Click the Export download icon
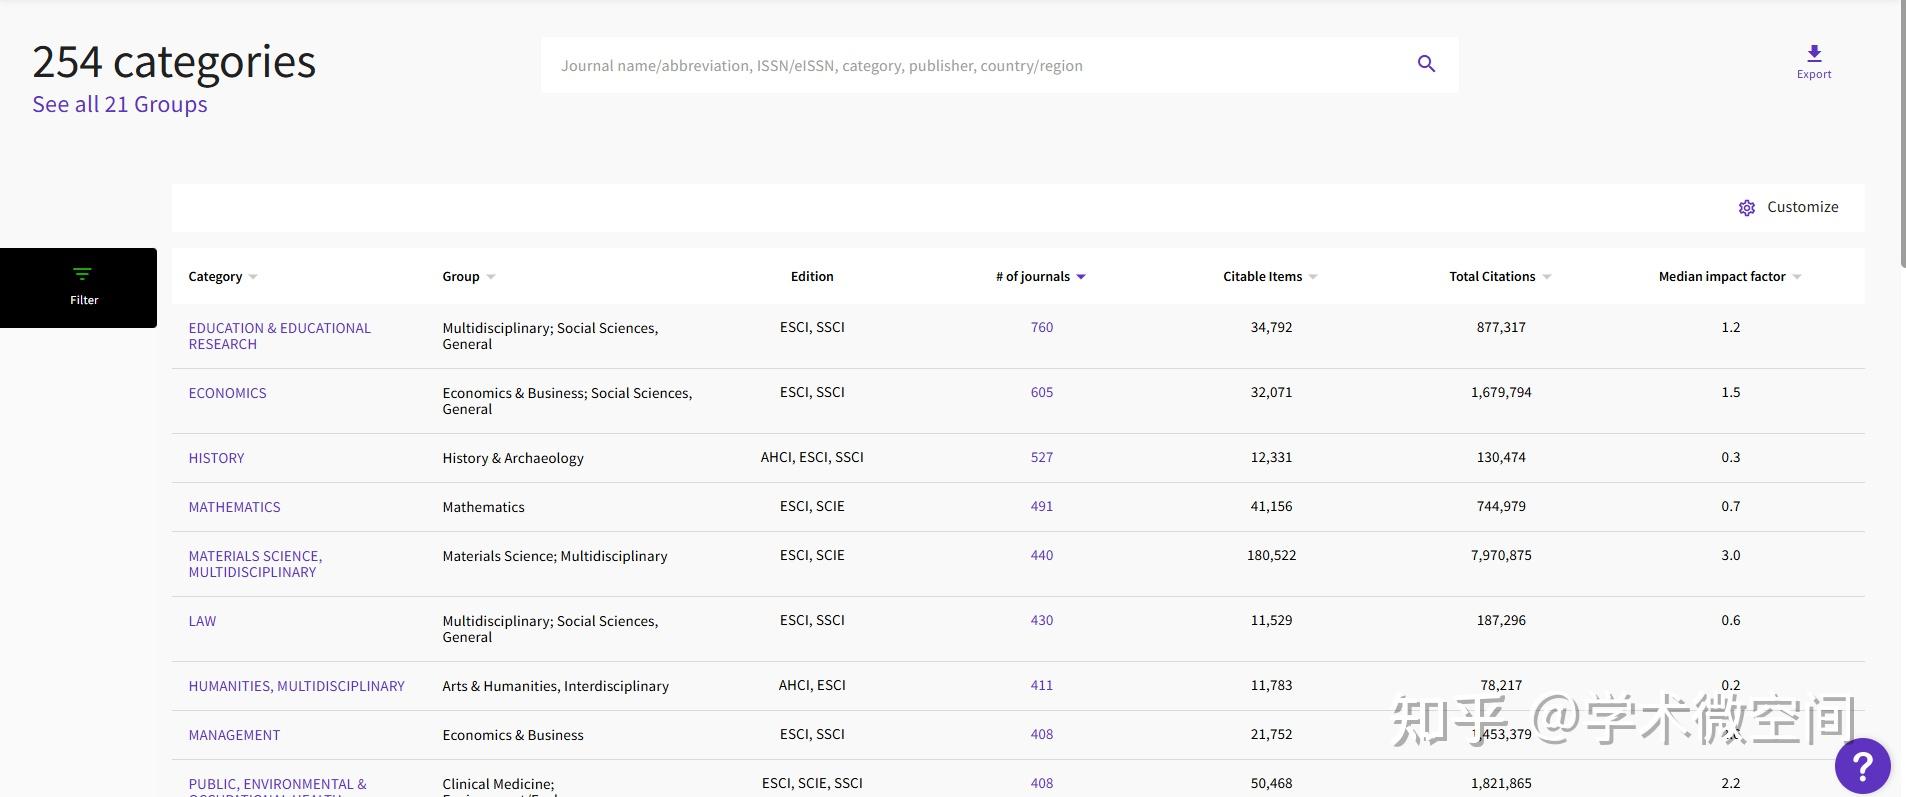This screenshot has width=1906, height=797. click(1813, 54)
